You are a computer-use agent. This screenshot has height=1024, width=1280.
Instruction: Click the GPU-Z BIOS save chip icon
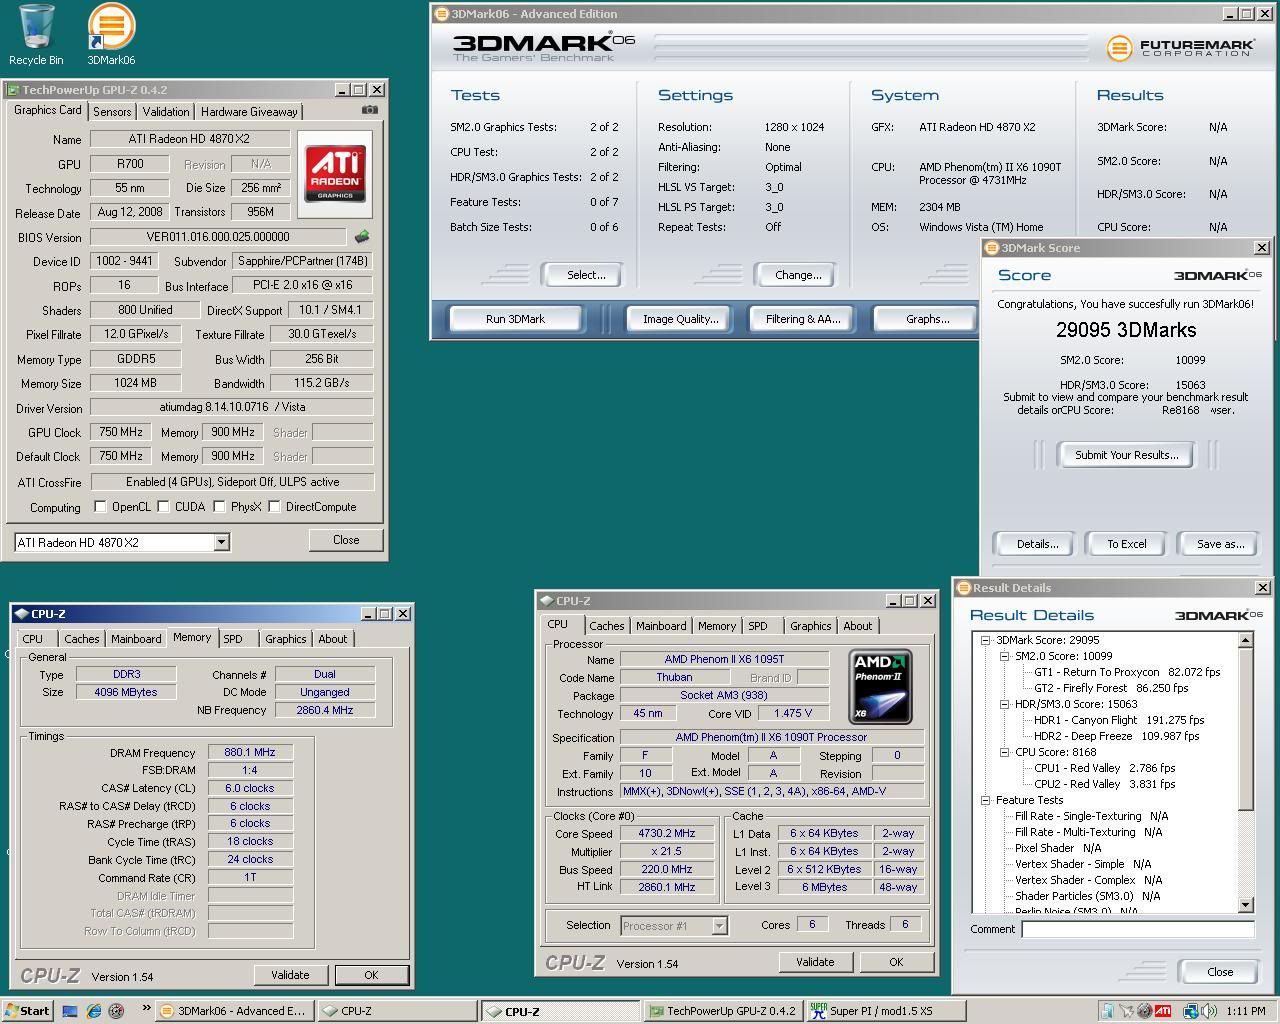(x=362, y=237)
